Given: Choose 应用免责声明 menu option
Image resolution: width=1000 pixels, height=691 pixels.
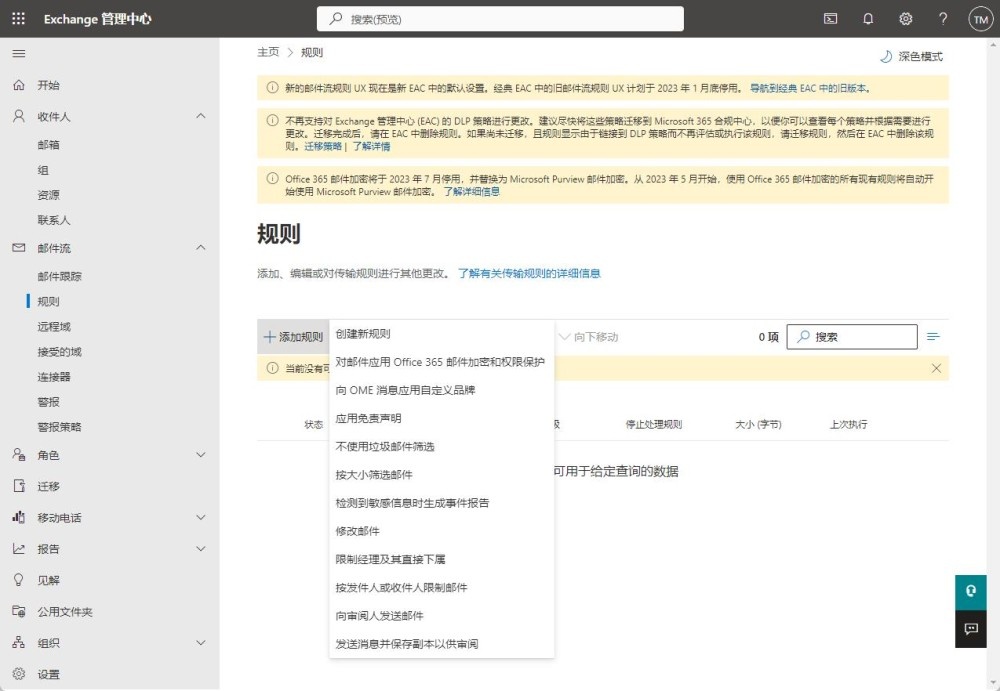Looking at the screenshot, I should coord(368,418).
